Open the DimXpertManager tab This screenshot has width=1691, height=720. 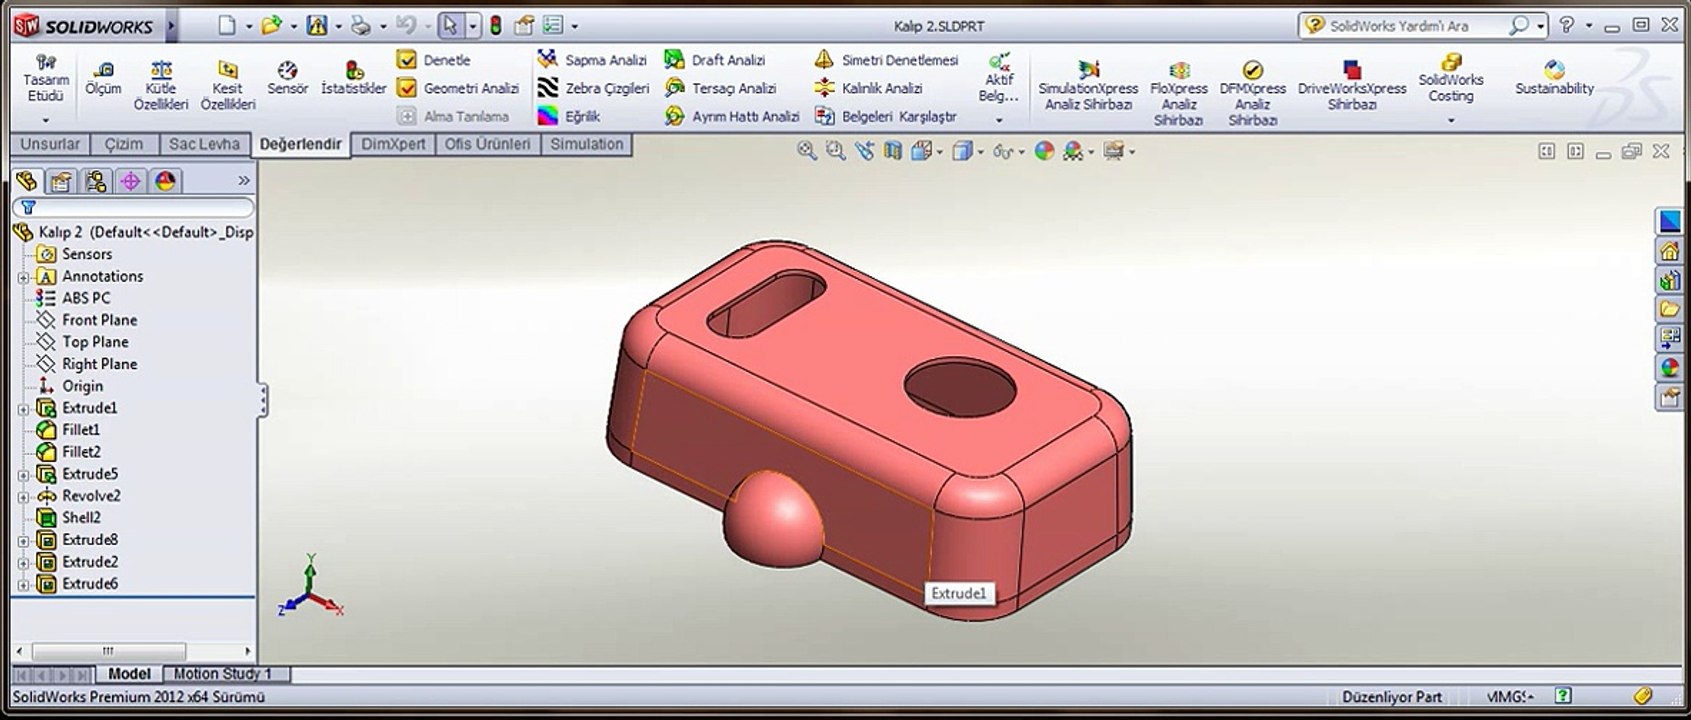pos(130,181)
